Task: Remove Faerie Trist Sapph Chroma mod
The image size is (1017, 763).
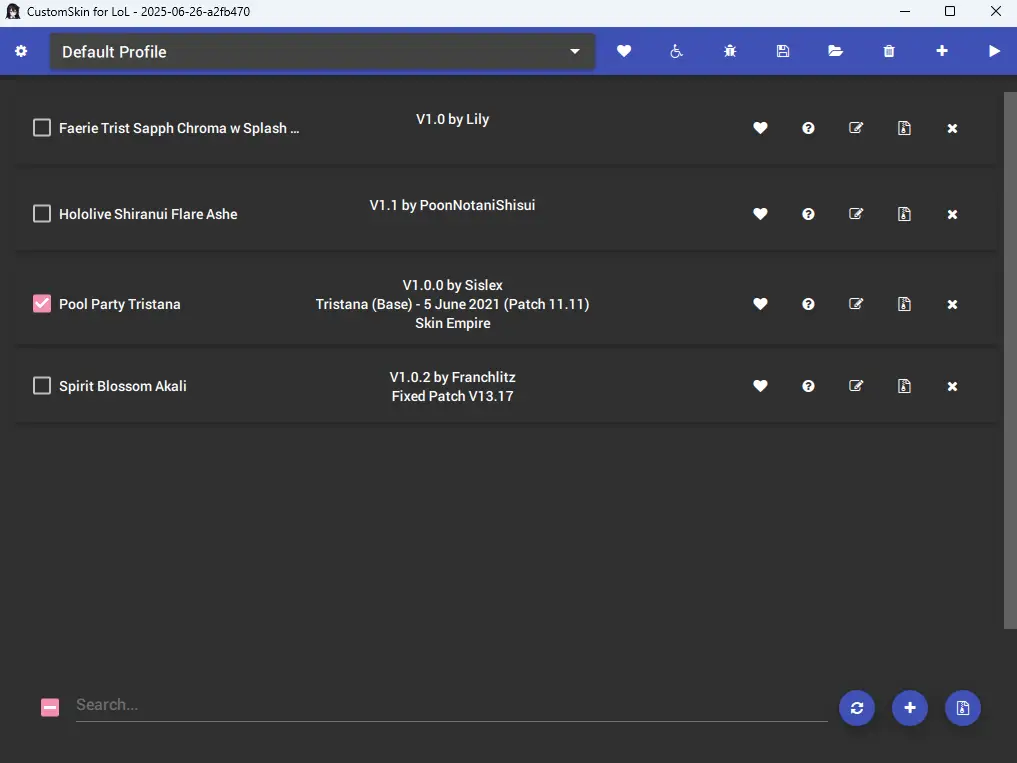Action: click(952, 128)
